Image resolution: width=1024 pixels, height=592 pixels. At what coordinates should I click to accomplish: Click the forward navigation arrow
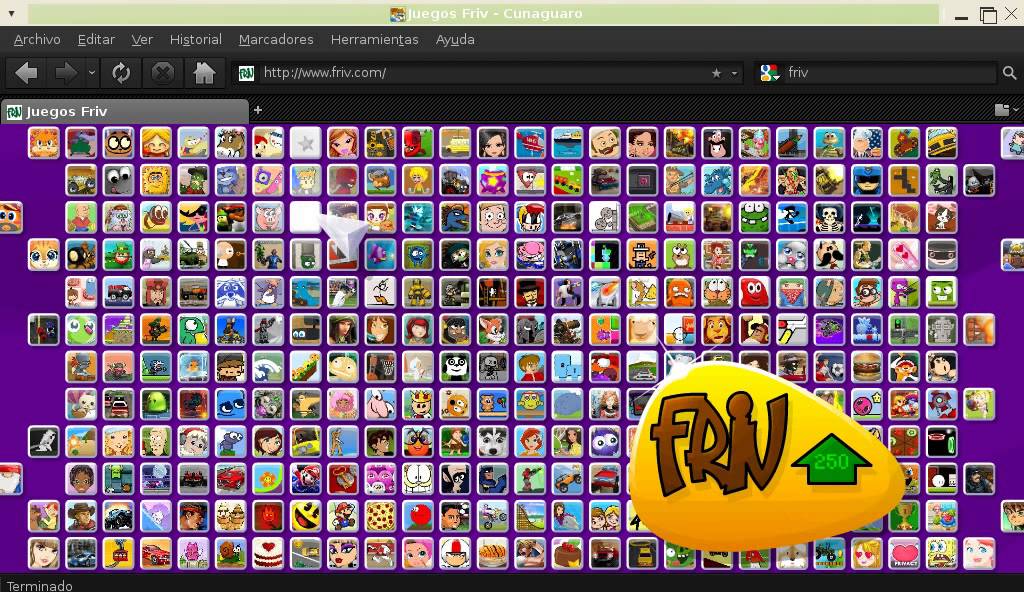(x=65, y=73)
